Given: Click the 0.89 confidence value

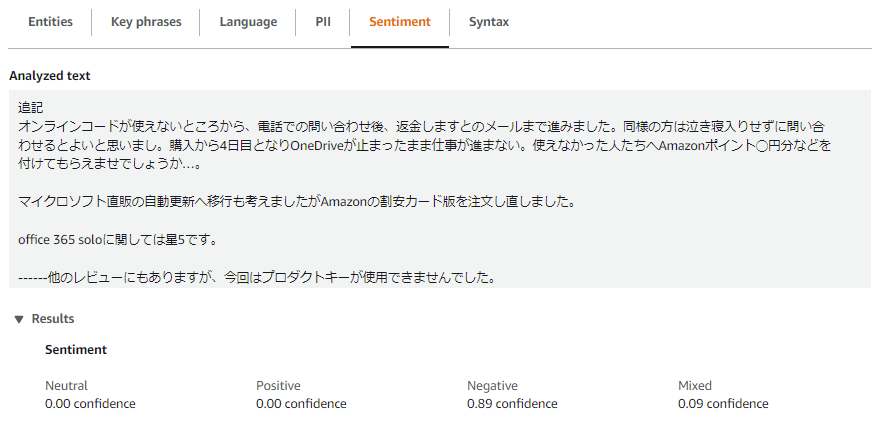Looking at the screenshot, I should pos(512,404).
